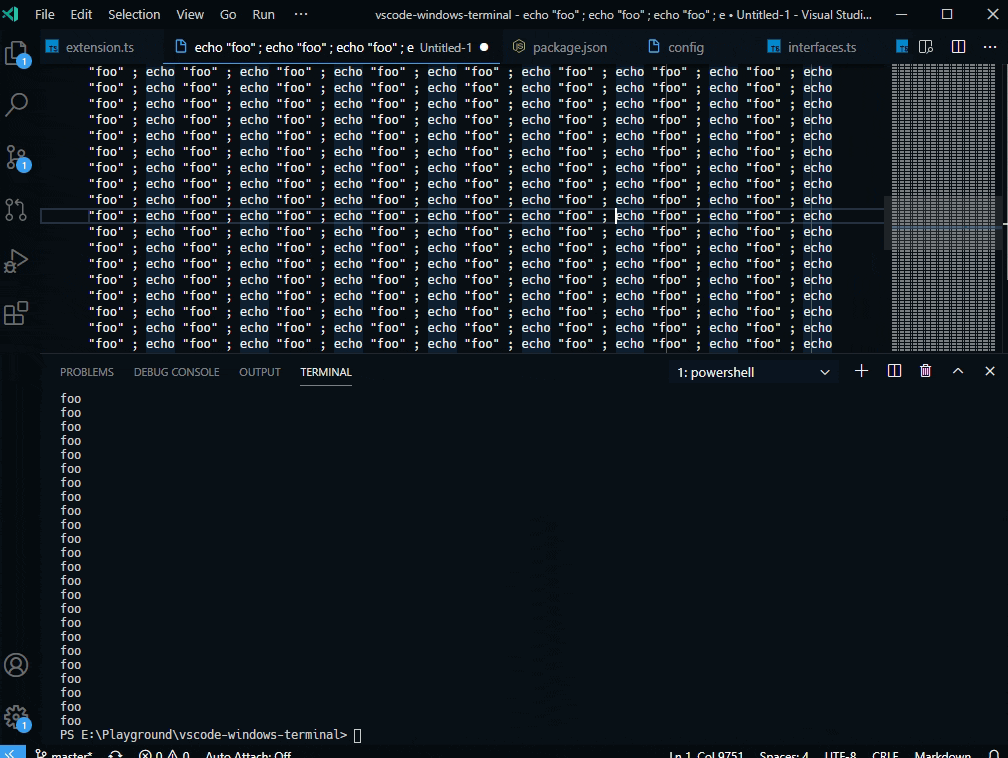1008x758 pixels.
Task: Switch to the DEBUG CONSOLE panel tab
Action: tap(176, 372)
